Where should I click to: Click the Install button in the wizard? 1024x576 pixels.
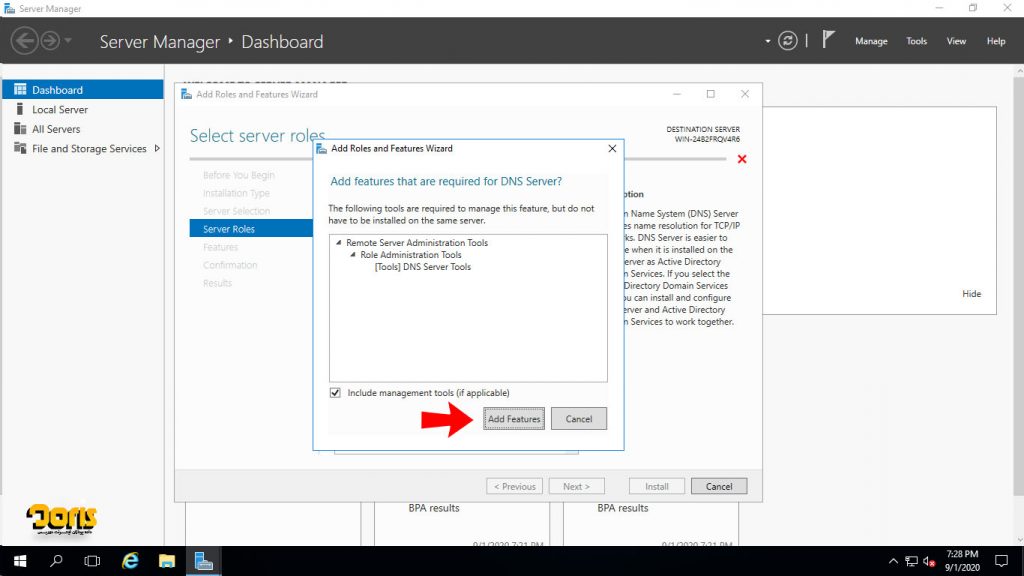click(657, 487)
